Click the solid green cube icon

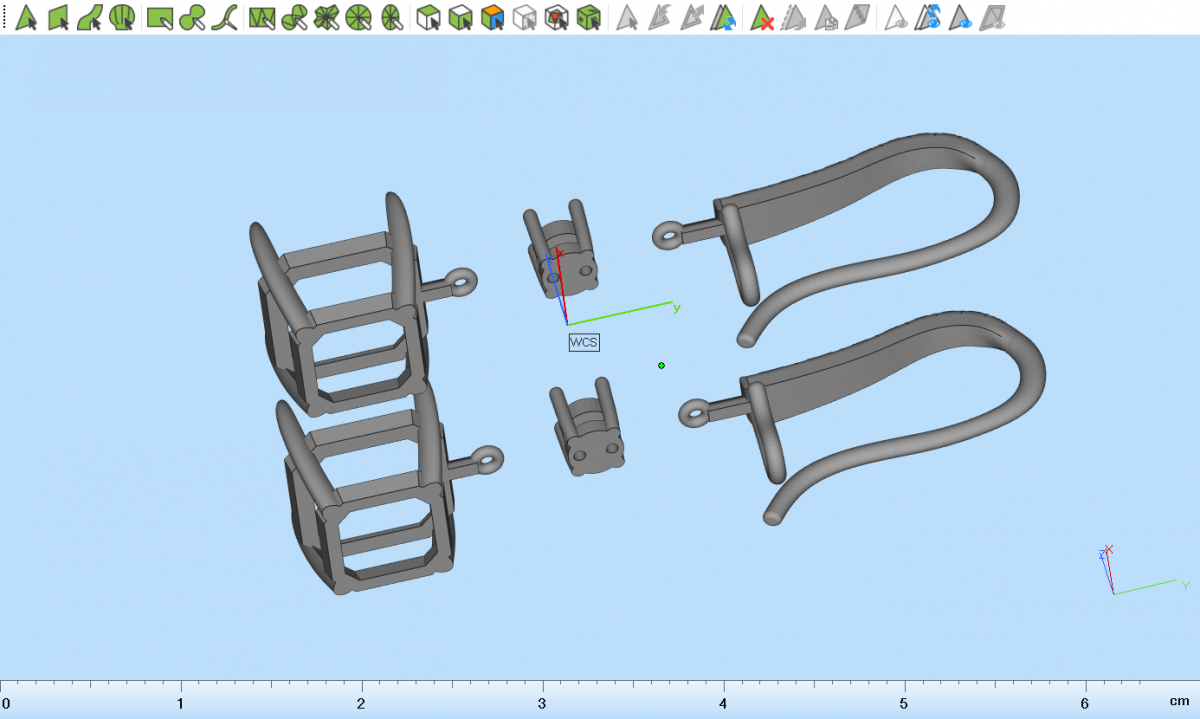[x=589, y=17]
